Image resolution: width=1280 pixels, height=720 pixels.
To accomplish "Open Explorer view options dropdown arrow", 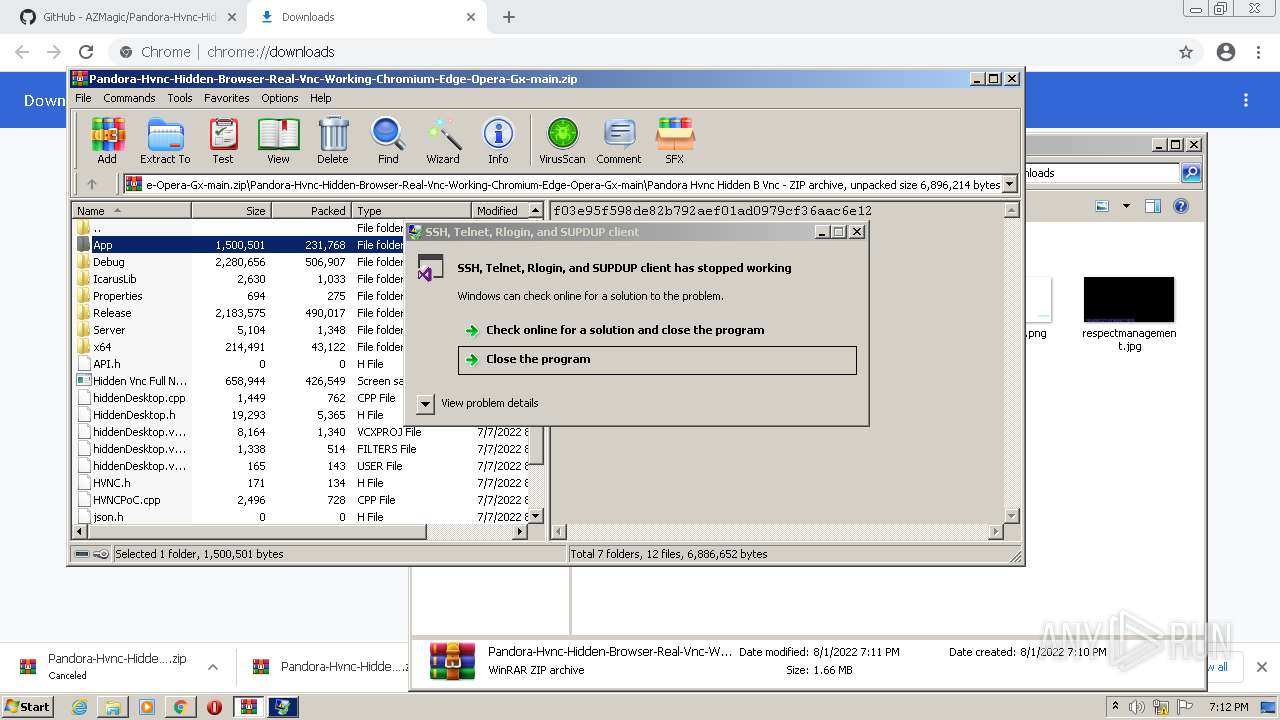I will (1126, 206).
